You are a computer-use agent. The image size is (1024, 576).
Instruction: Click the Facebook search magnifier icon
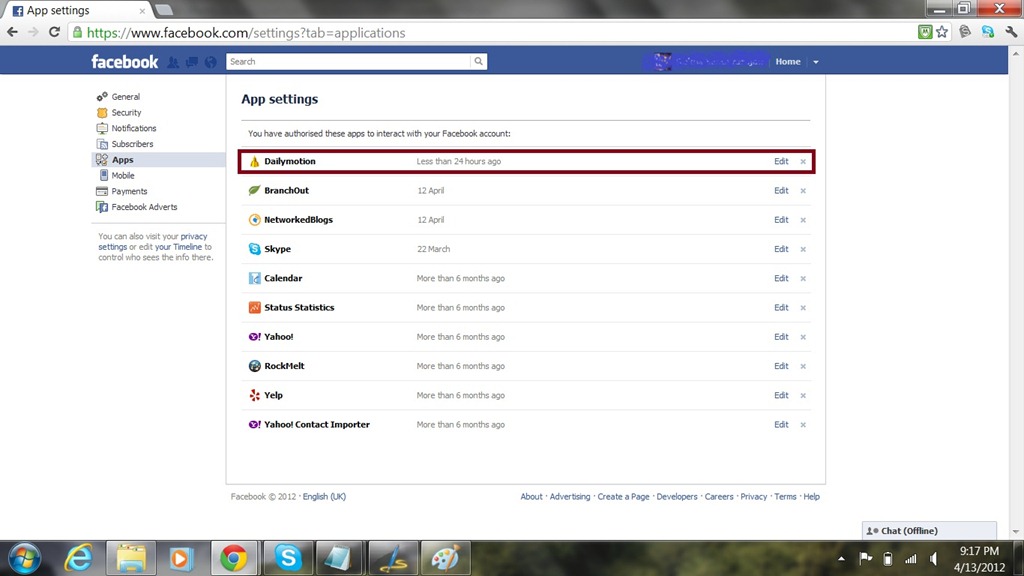point(479,62)
